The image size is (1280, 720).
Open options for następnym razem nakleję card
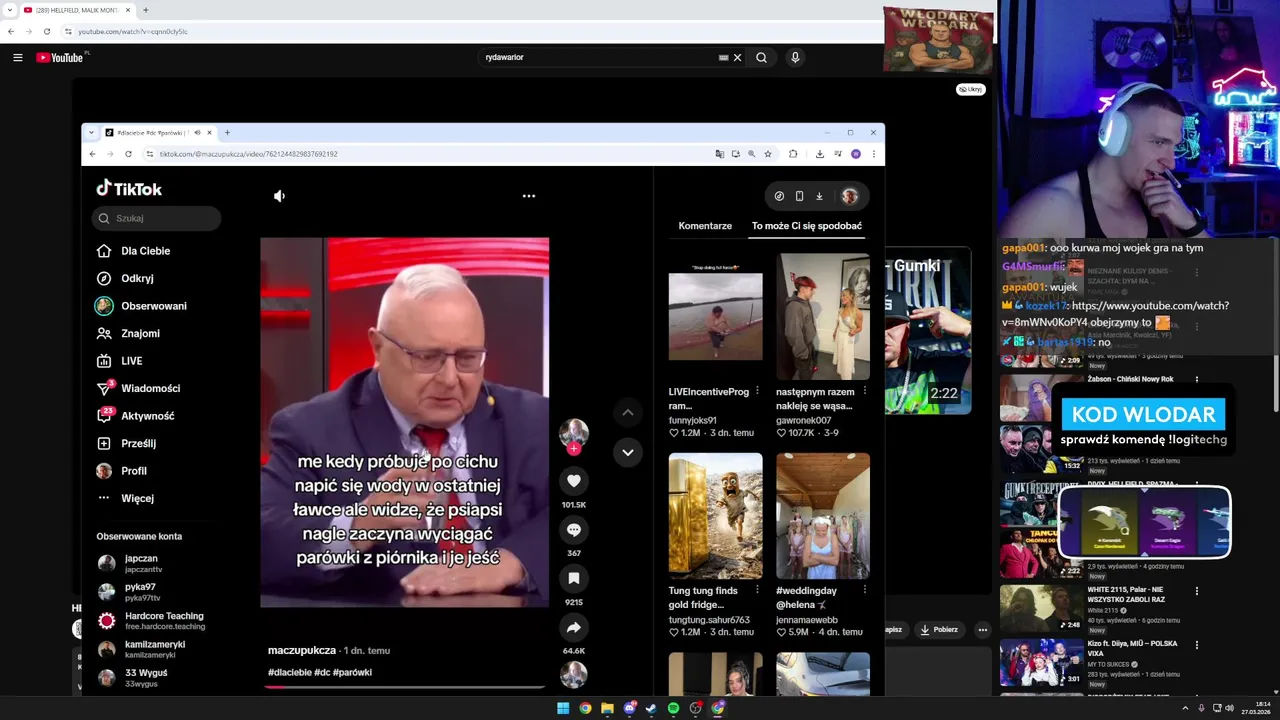(x=865, y=391)
